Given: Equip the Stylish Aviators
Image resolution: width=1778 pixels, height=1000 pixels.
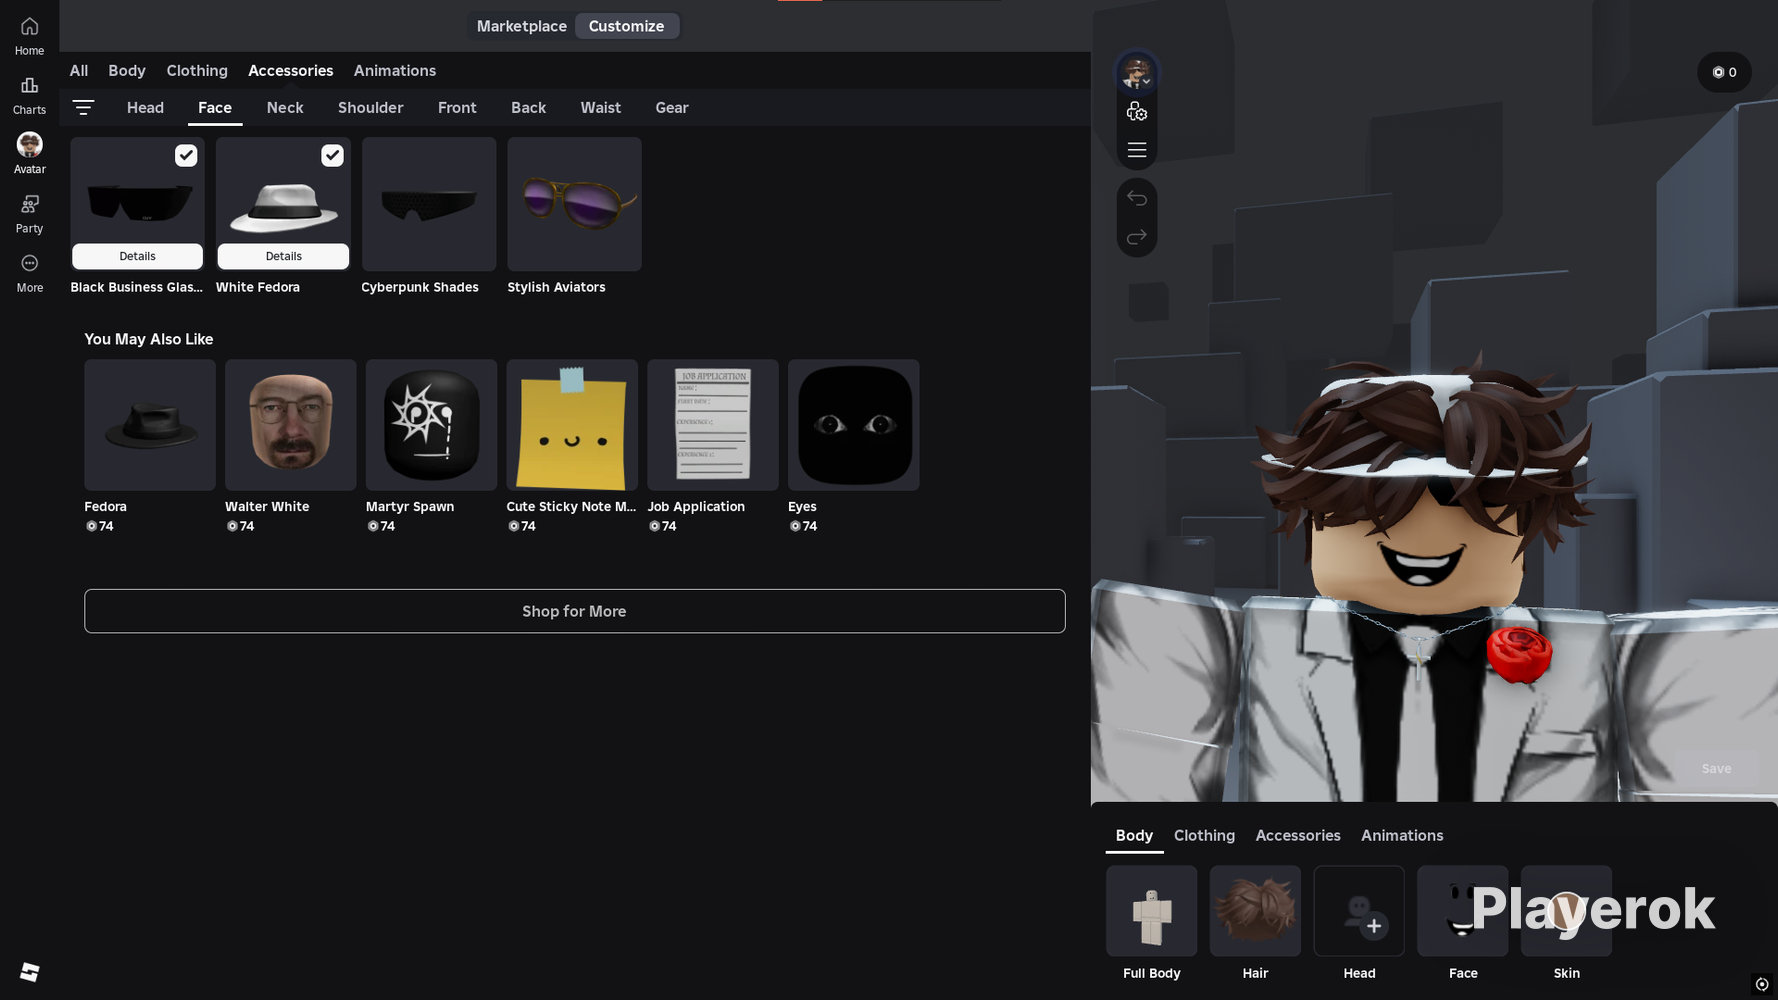Looking at the screenshot, I should (574, 204).
